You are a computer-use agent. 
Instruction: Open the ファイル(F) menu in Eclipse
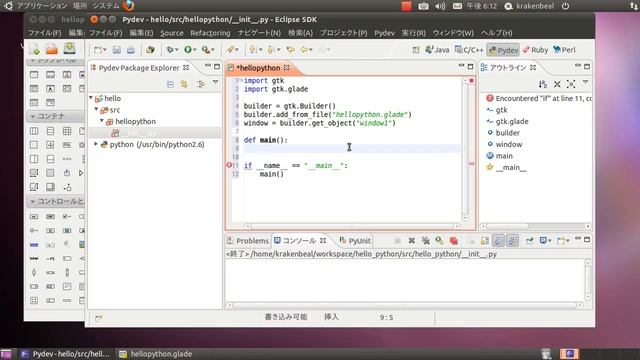106,33
